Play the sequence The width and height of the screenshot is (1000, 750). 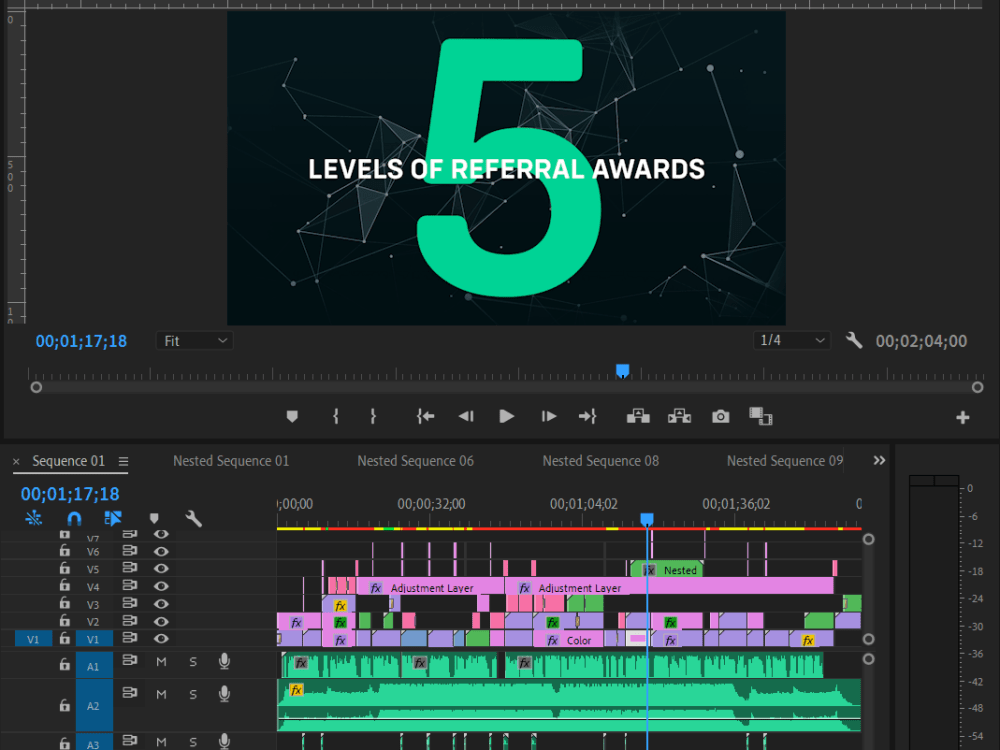506,416
